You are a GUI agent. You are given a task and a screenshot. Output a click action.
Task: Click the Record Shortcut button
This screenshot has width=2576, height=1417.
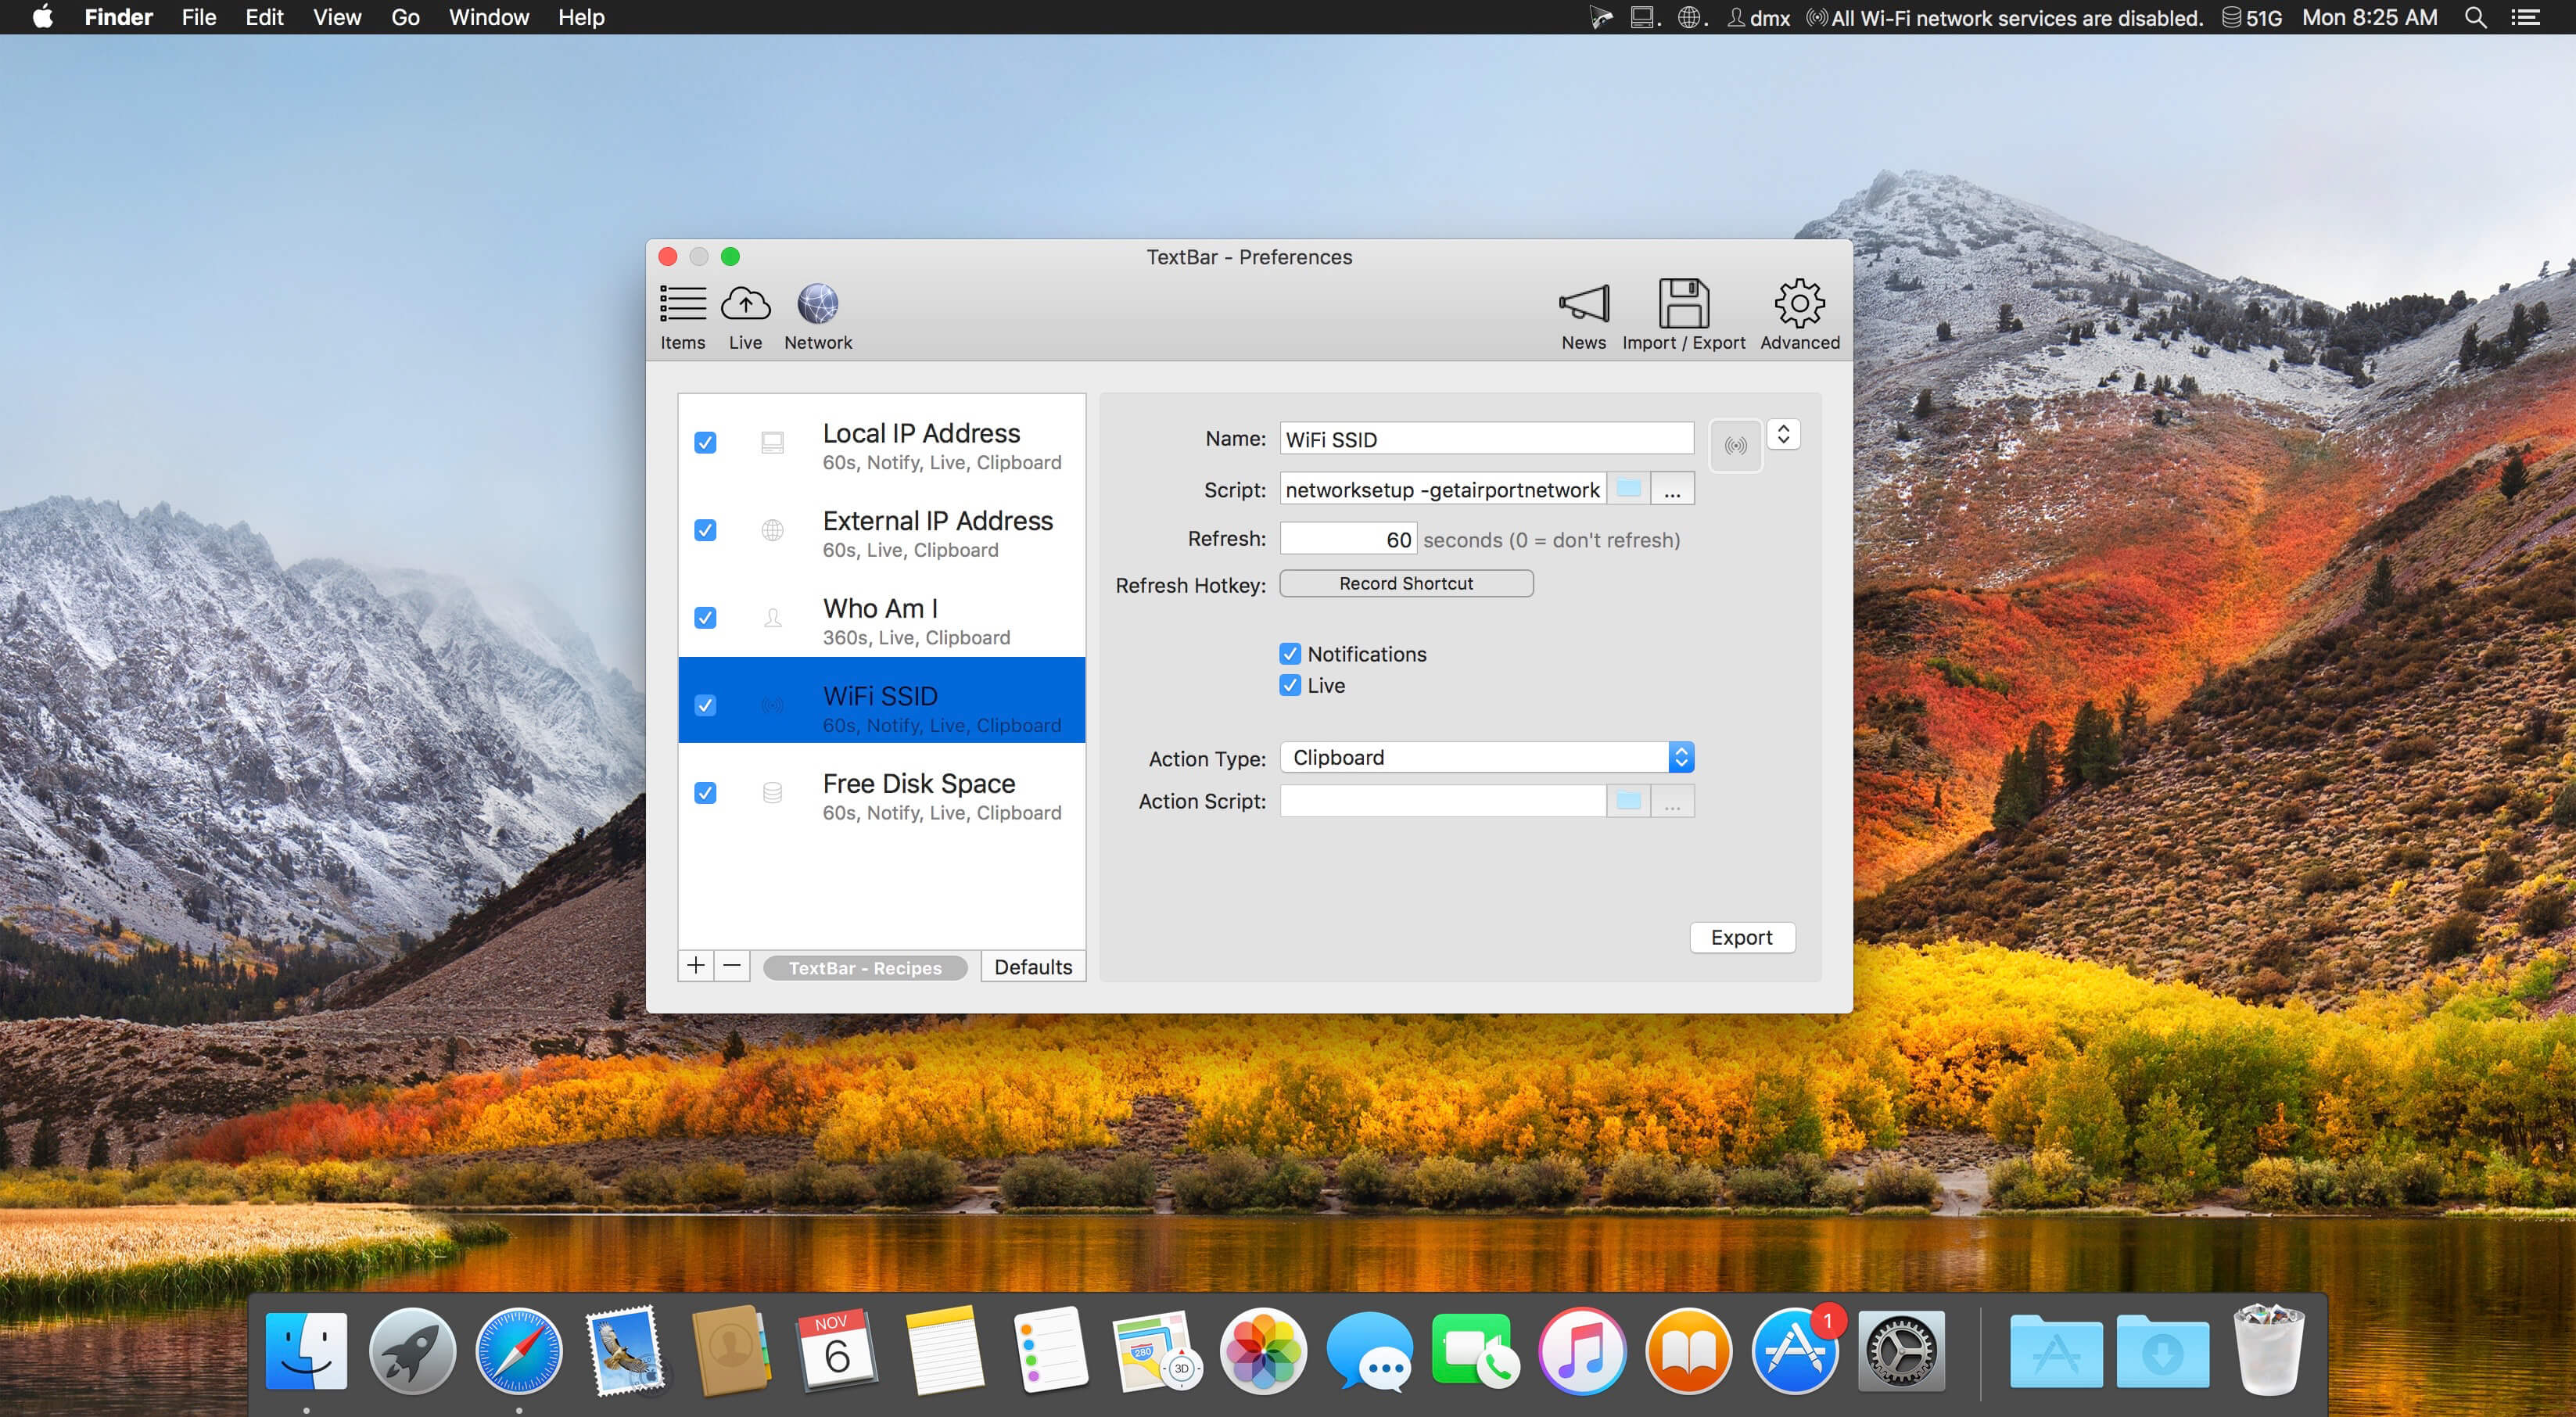coord(1406,583)
